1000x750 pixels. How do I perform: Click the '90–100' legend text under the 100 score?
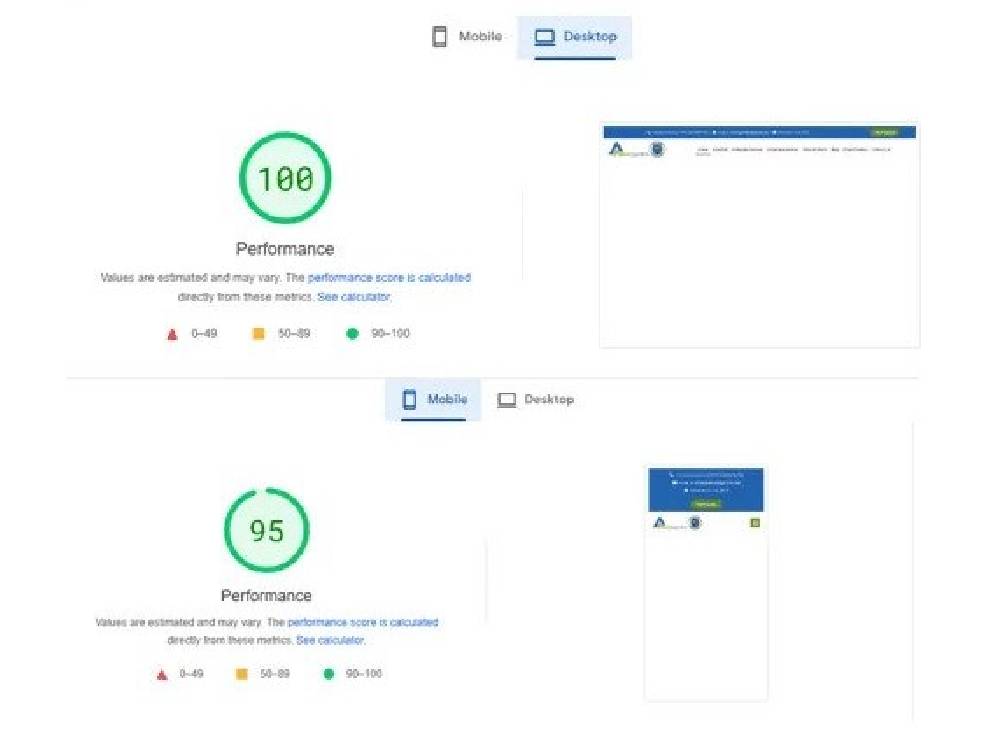pyautogui.click(x=390, y=334)
